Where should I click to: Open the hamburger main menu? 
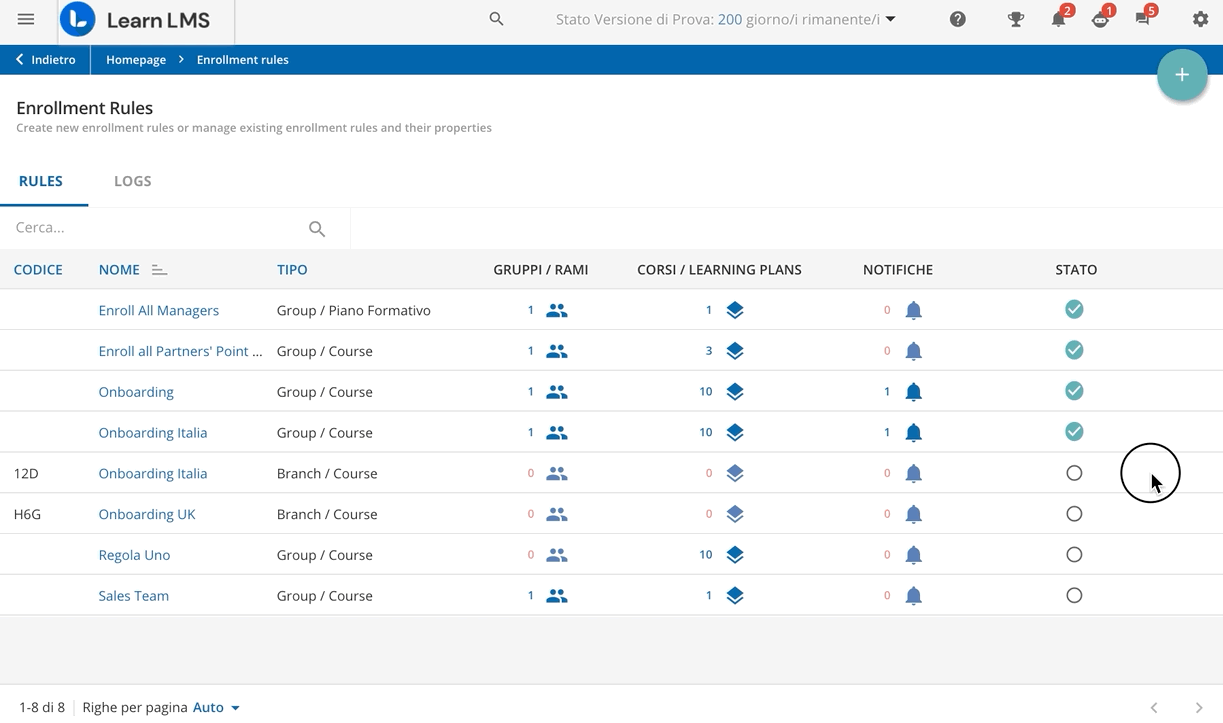click(26, 19)
